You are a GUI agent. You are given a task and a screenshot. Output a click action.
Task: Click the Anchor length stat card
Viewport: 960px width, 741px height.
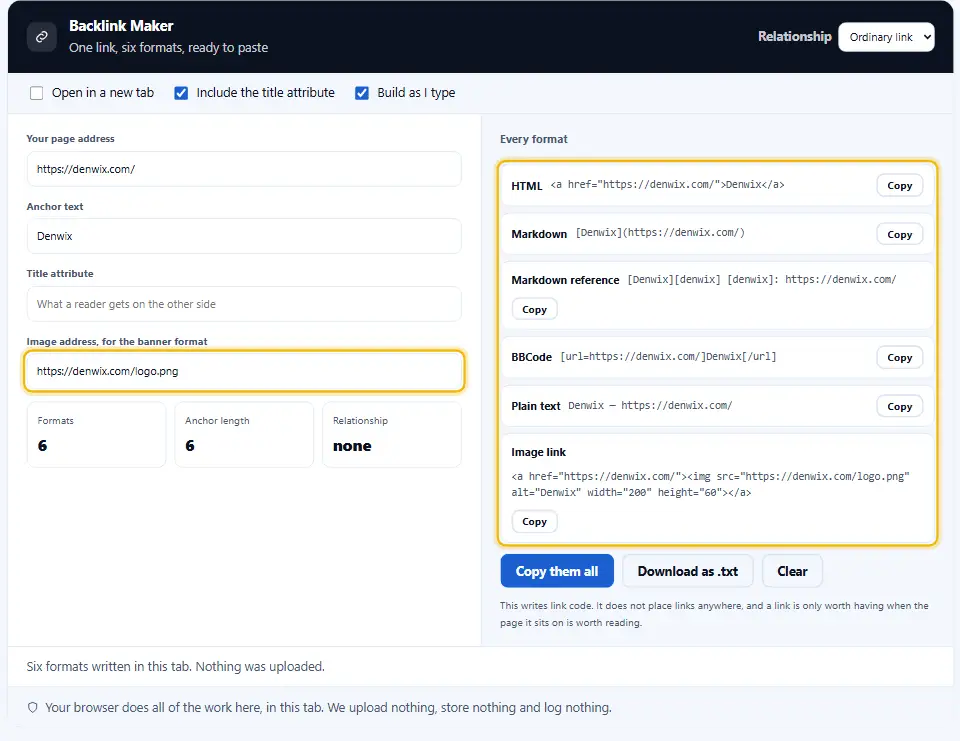coord(244,435)
